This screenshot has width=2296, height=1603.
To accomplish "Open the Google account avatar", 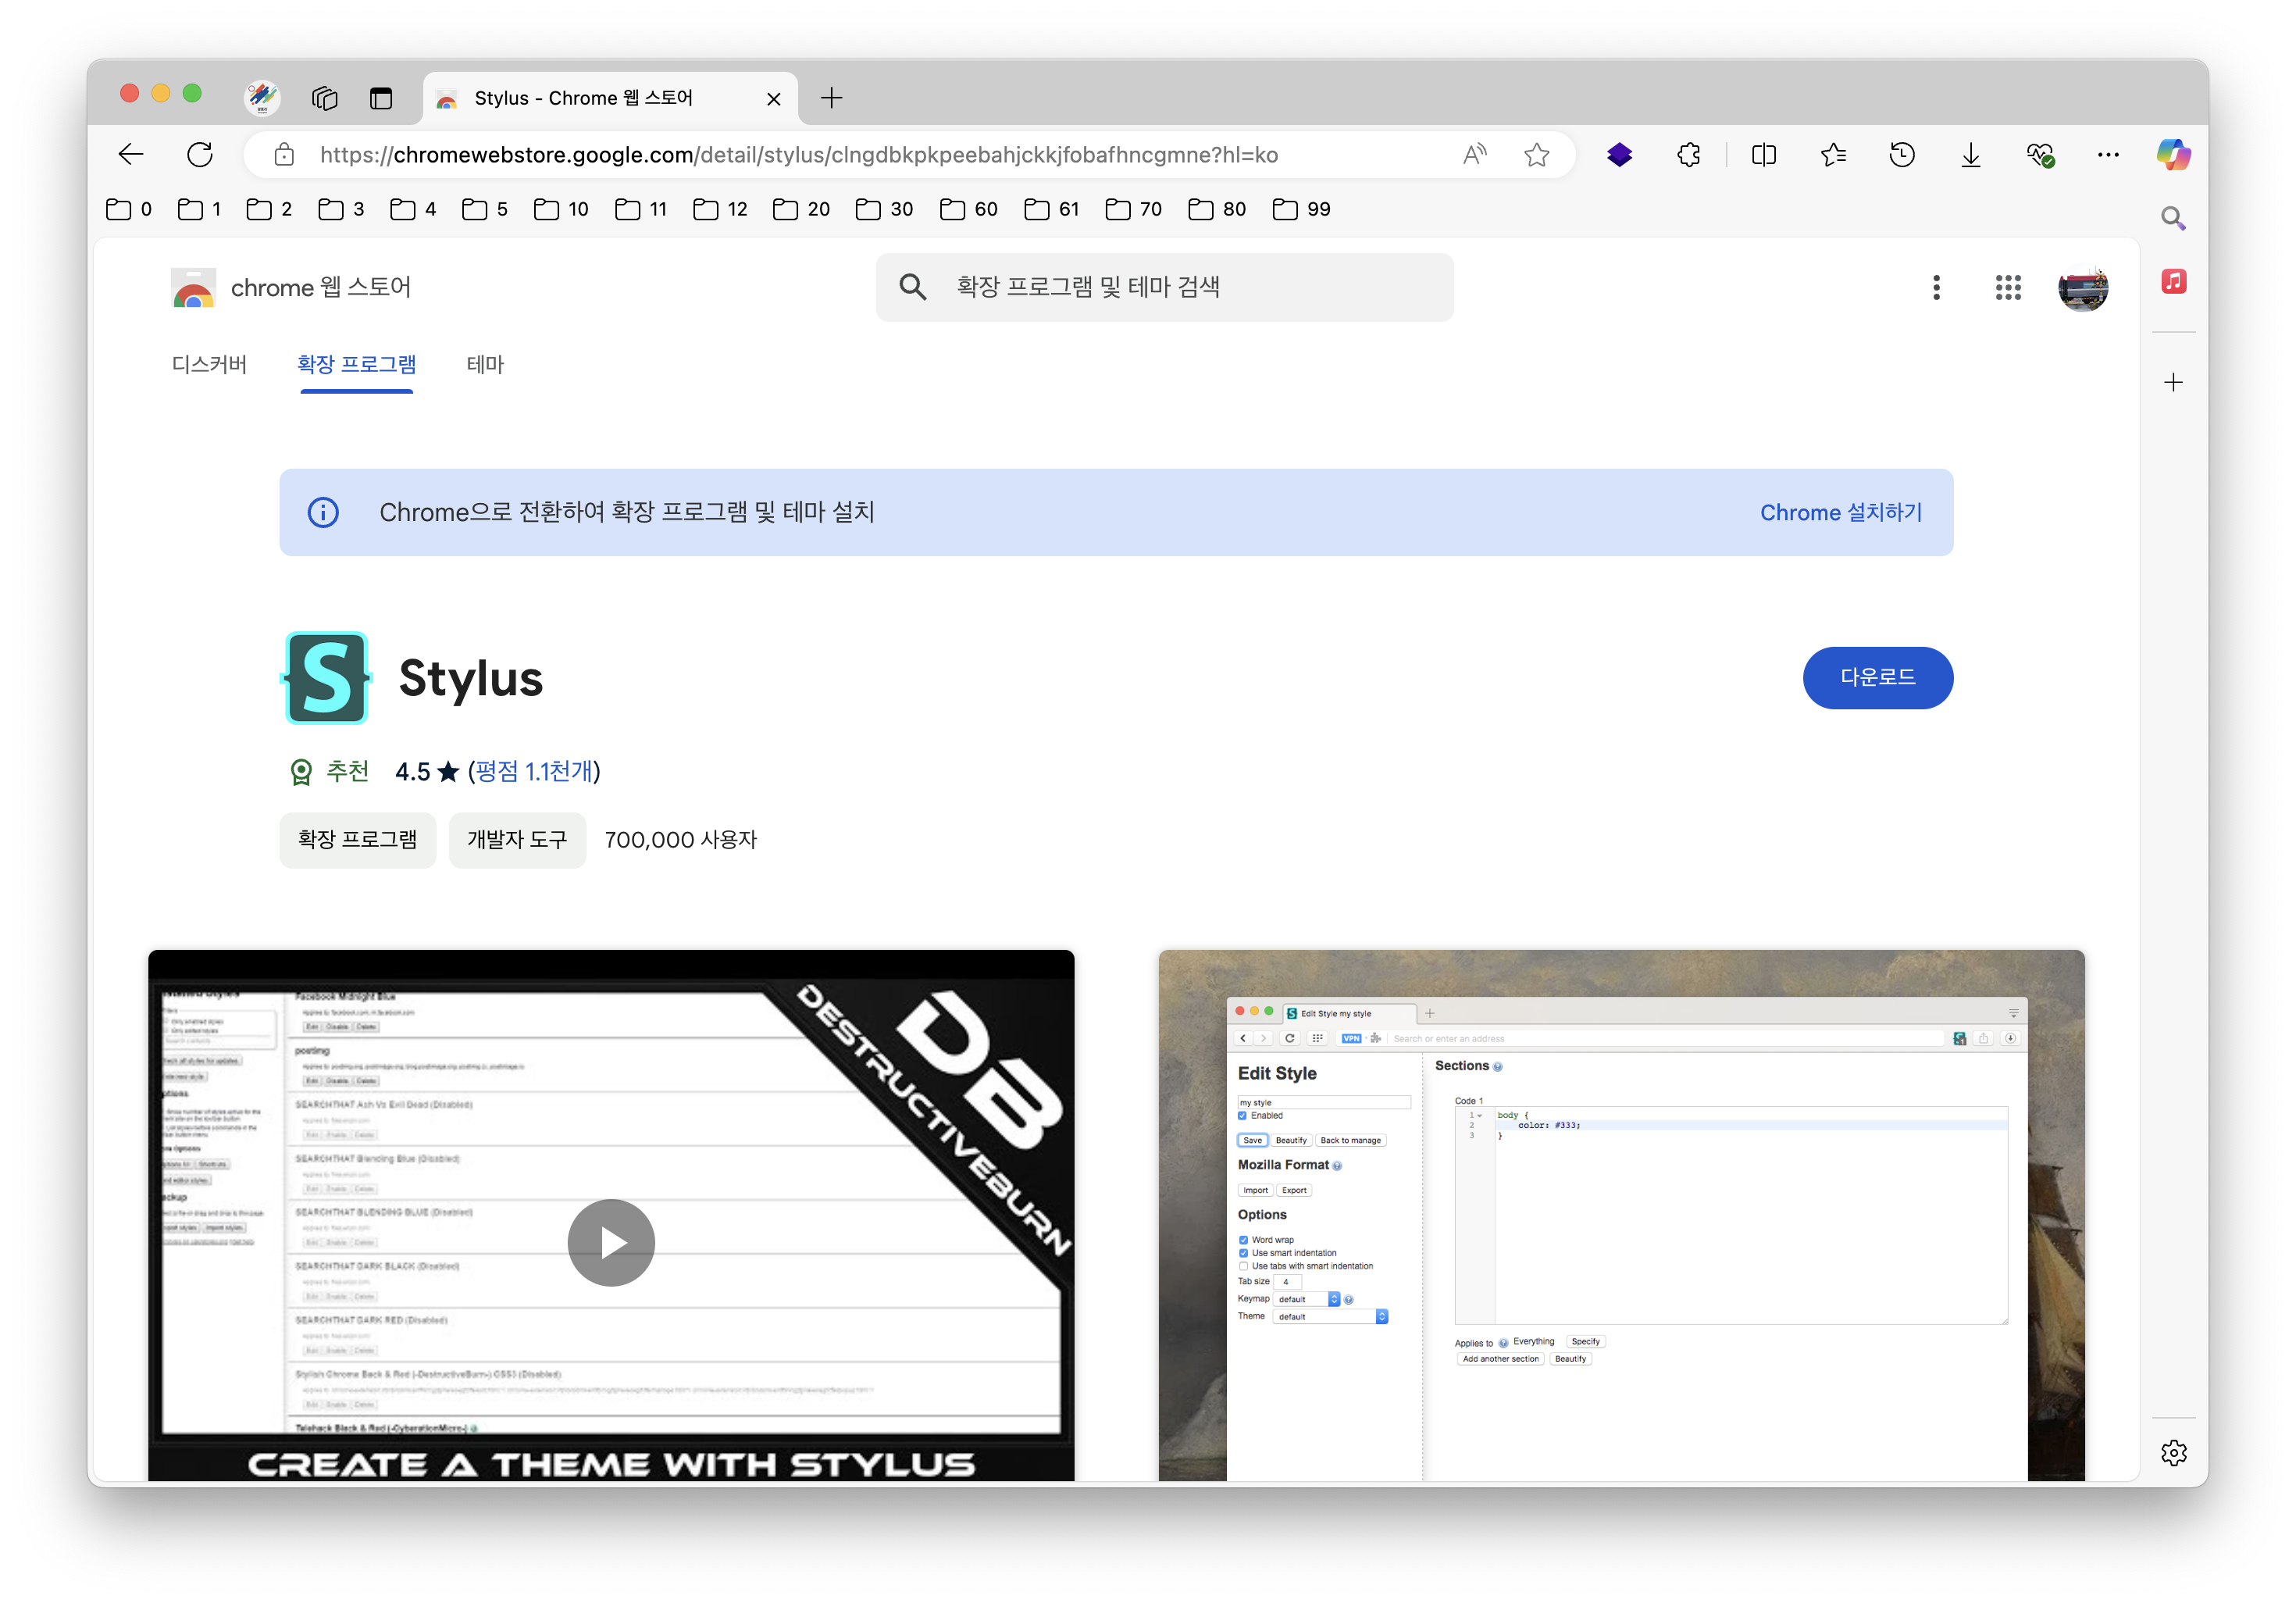I will click(2083, 287).
